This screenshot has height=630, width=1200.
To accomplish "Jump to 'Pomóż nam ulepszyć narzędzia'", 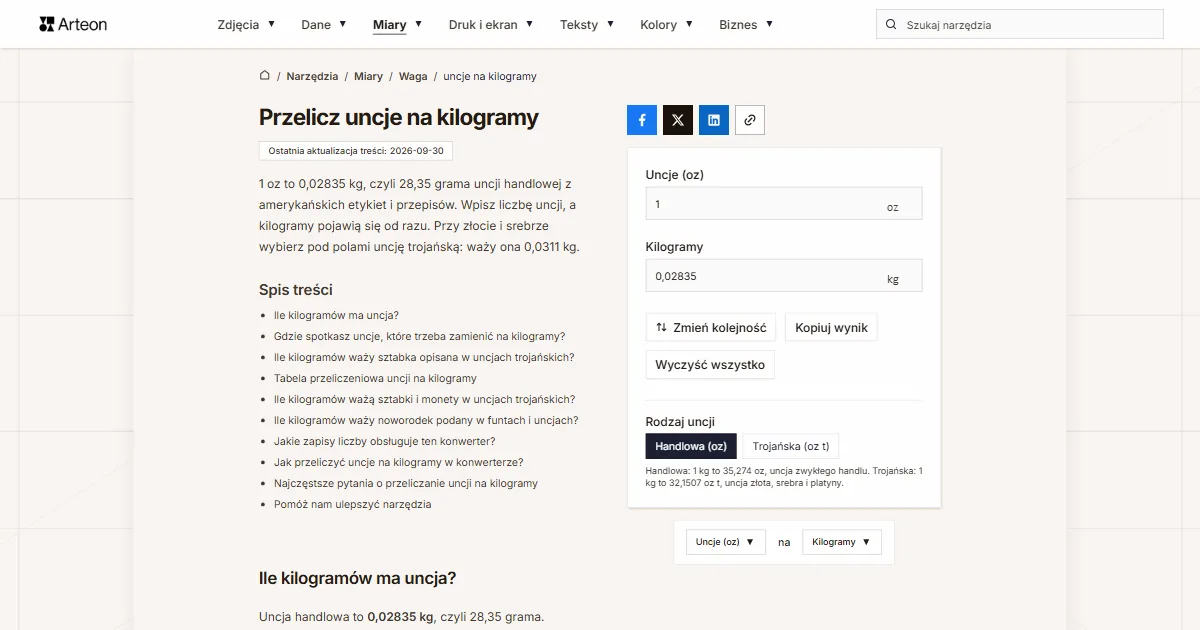I will pyautogui.click(x=353, y=504).
